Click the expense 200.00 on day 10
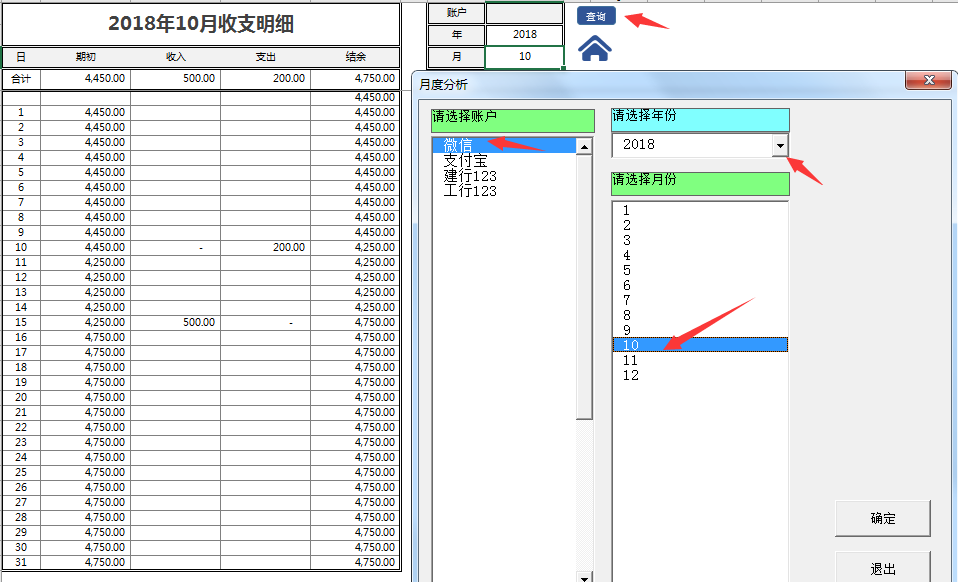This screenshot has width=958, height=582. pyautogui.click(x=265, y=247)
